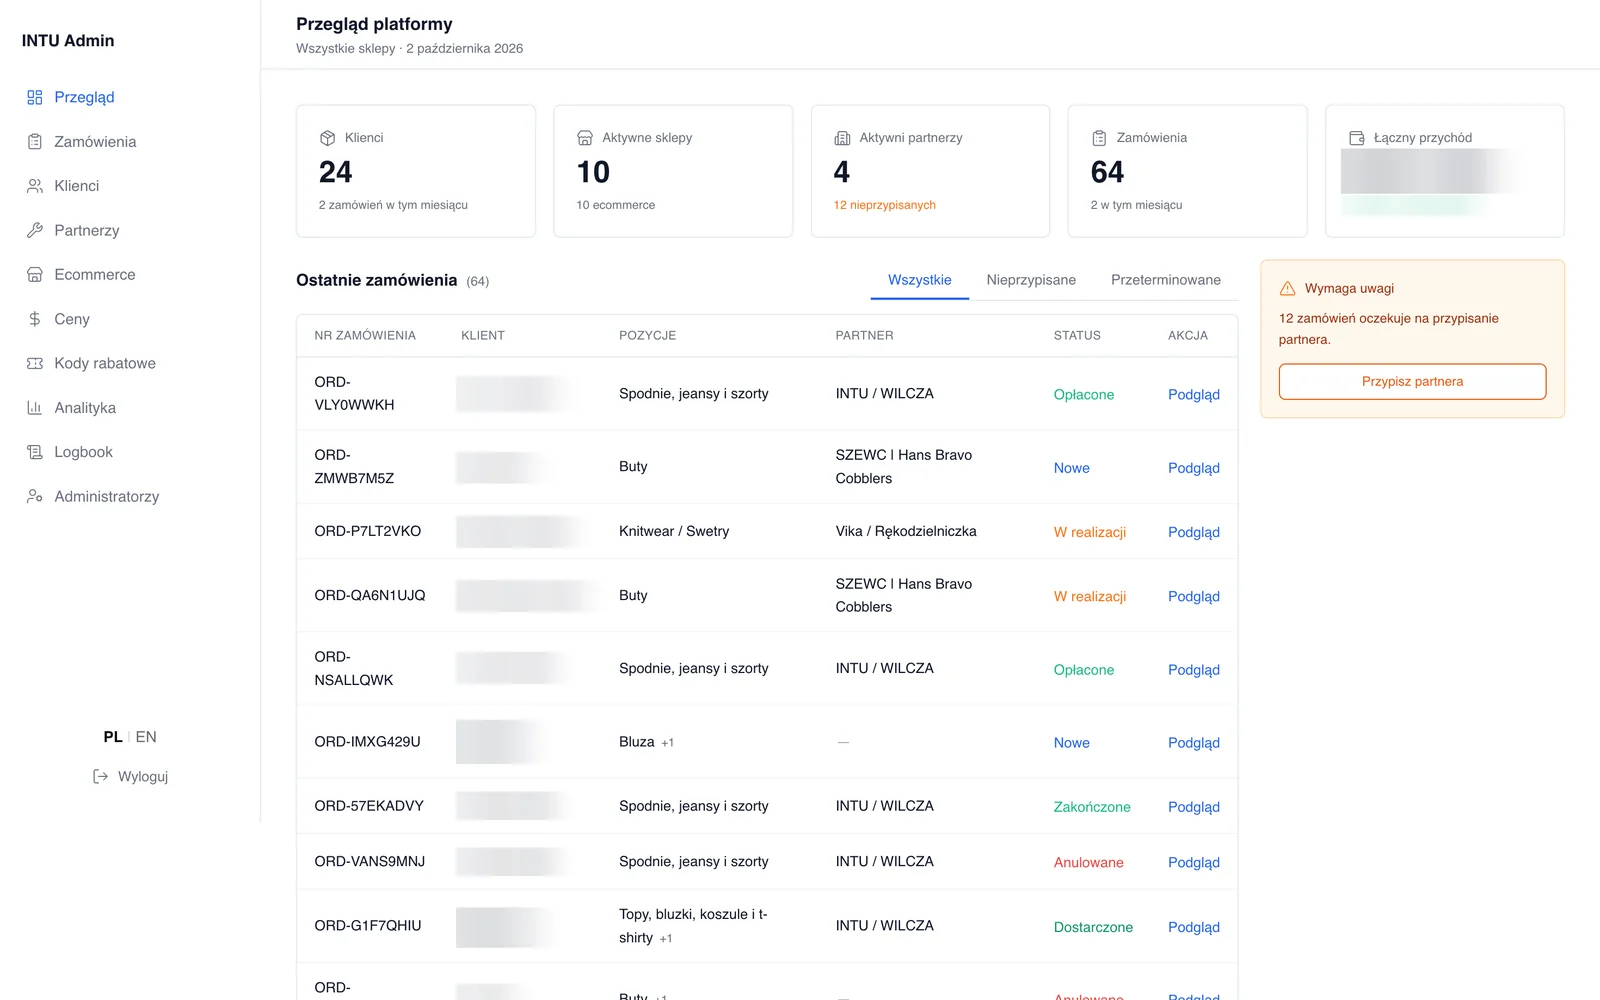The image size is (1600, 1000).
Task: Open Podgląd for order ORD-P7LT2VKO
Action: 1194,532
